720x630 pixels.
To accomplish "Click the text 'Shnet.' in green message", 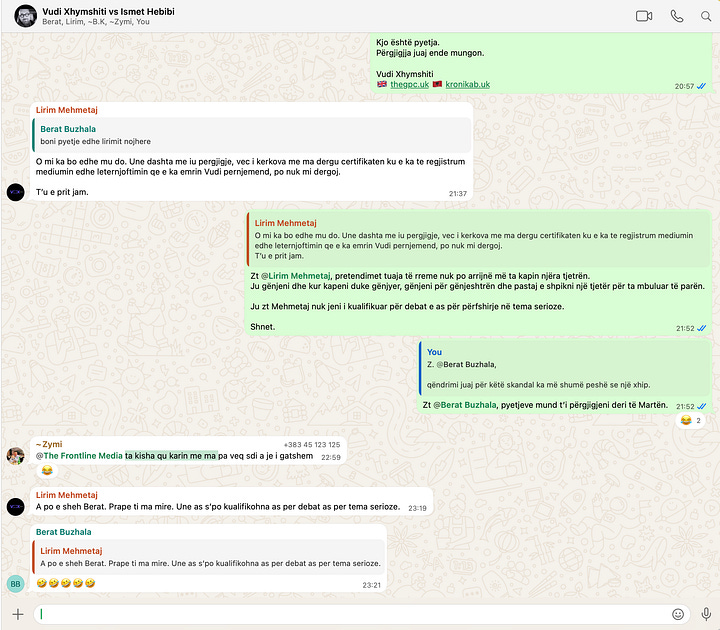I will pyautogui.click(x=263, y=327).
